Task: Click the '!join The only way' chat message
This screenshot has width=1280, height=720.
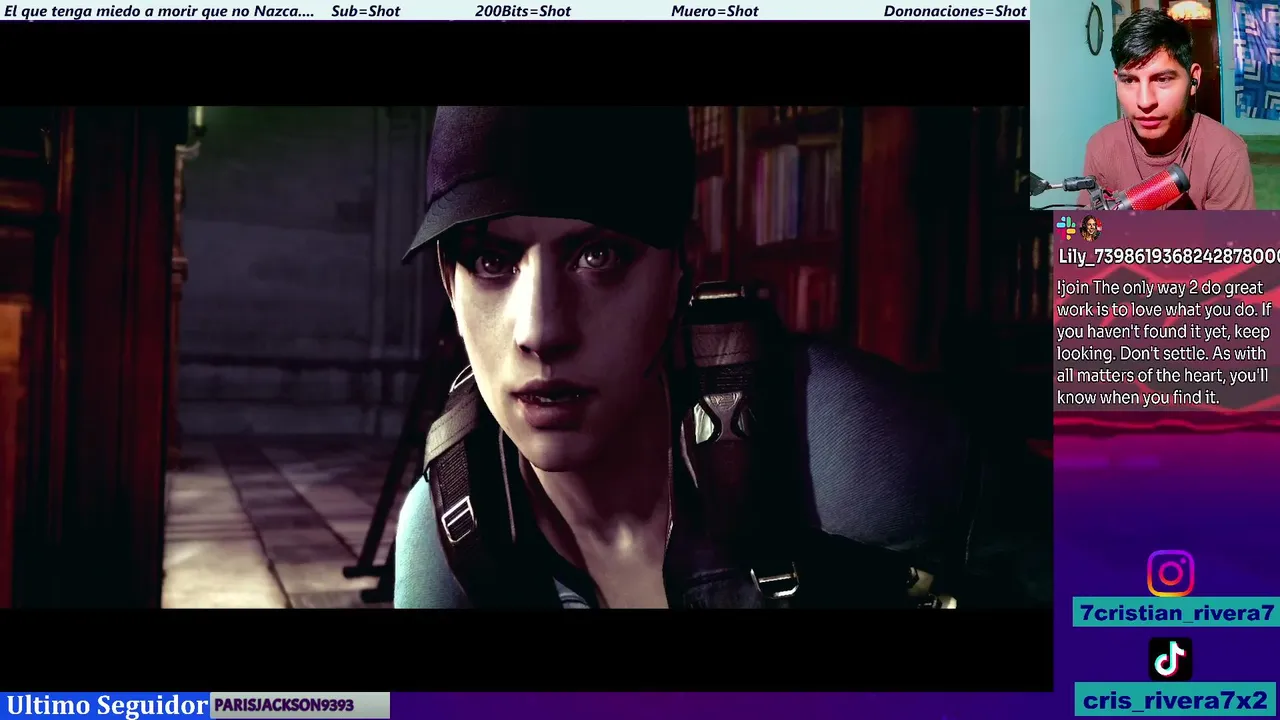Action: click(1164, 343)
